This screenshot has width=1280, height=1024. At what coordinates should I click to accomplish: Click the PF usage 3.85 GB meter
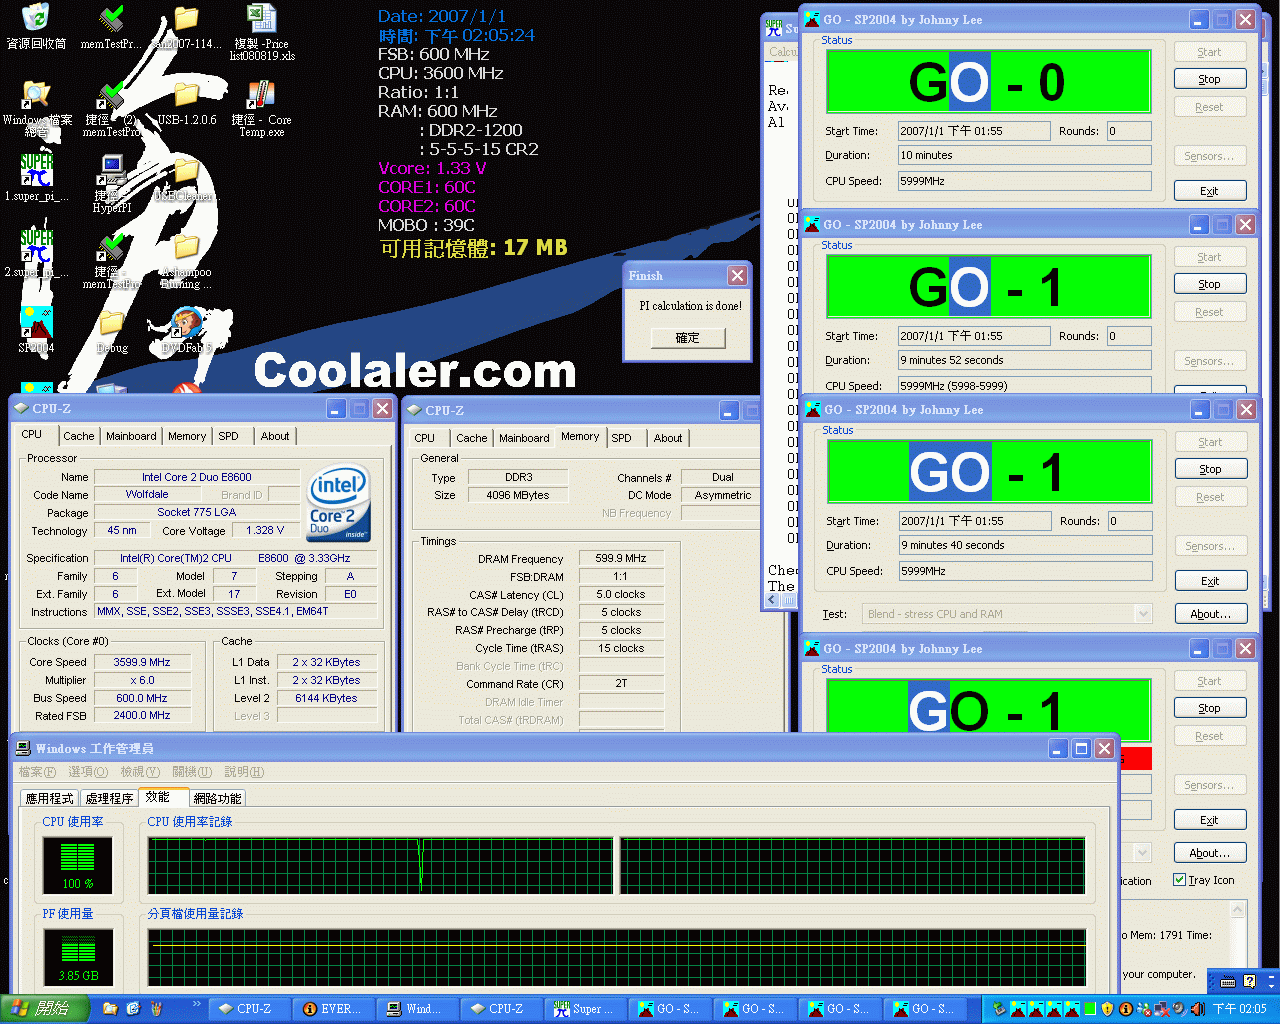tap(78, 957)
